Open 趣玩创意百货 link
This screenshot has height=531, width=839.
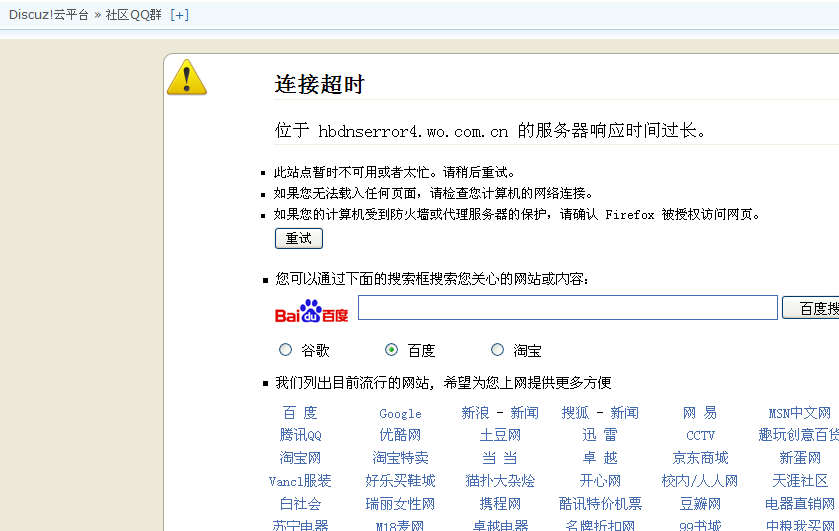click(x=798, y=435)
